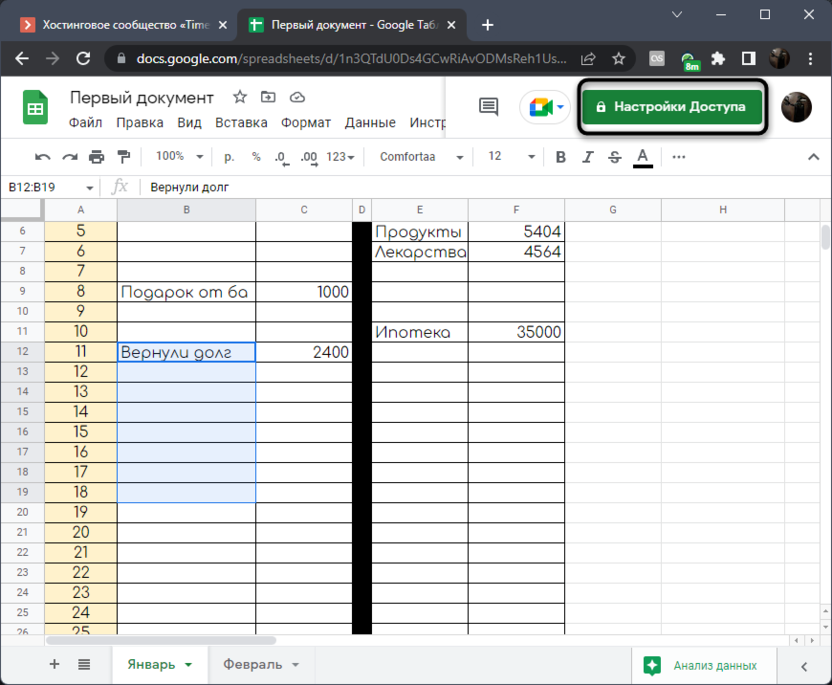Add a new sheet with plus icon
The width and height of the screenshot is (832, 685).
[54, 665]
